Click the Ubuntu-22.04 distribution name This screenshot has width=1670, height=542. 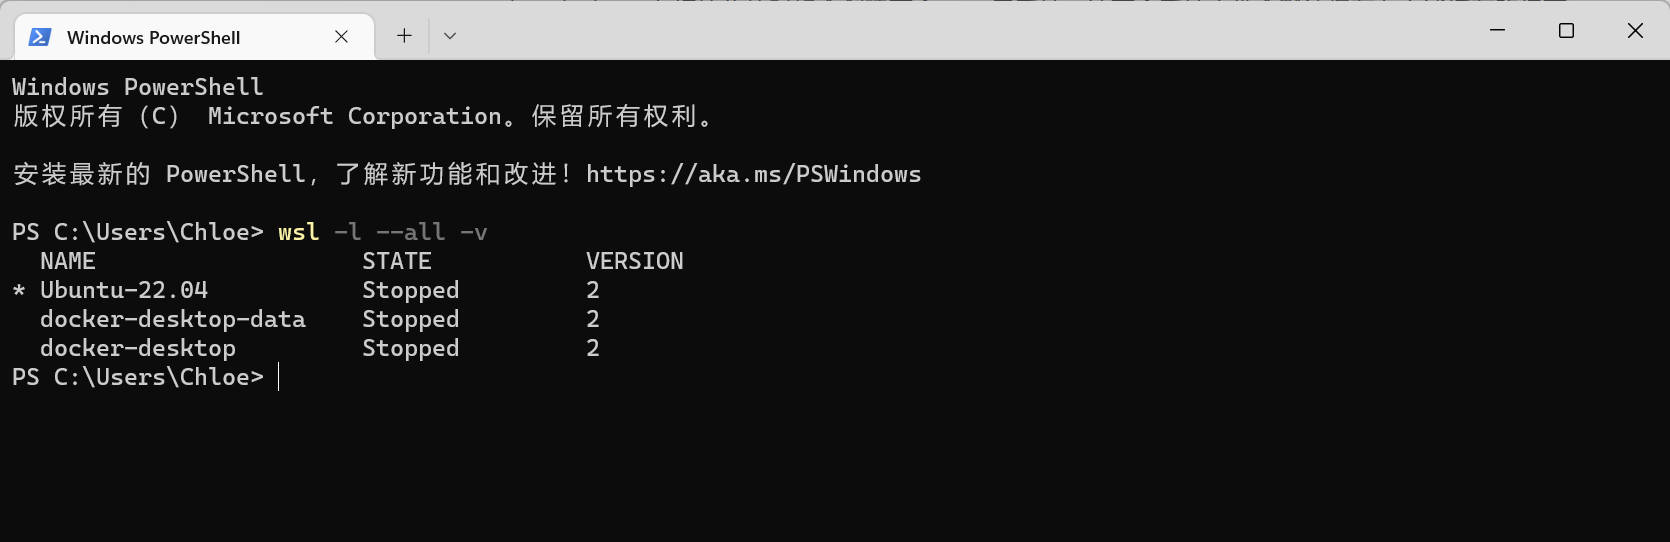click(124, 290)
